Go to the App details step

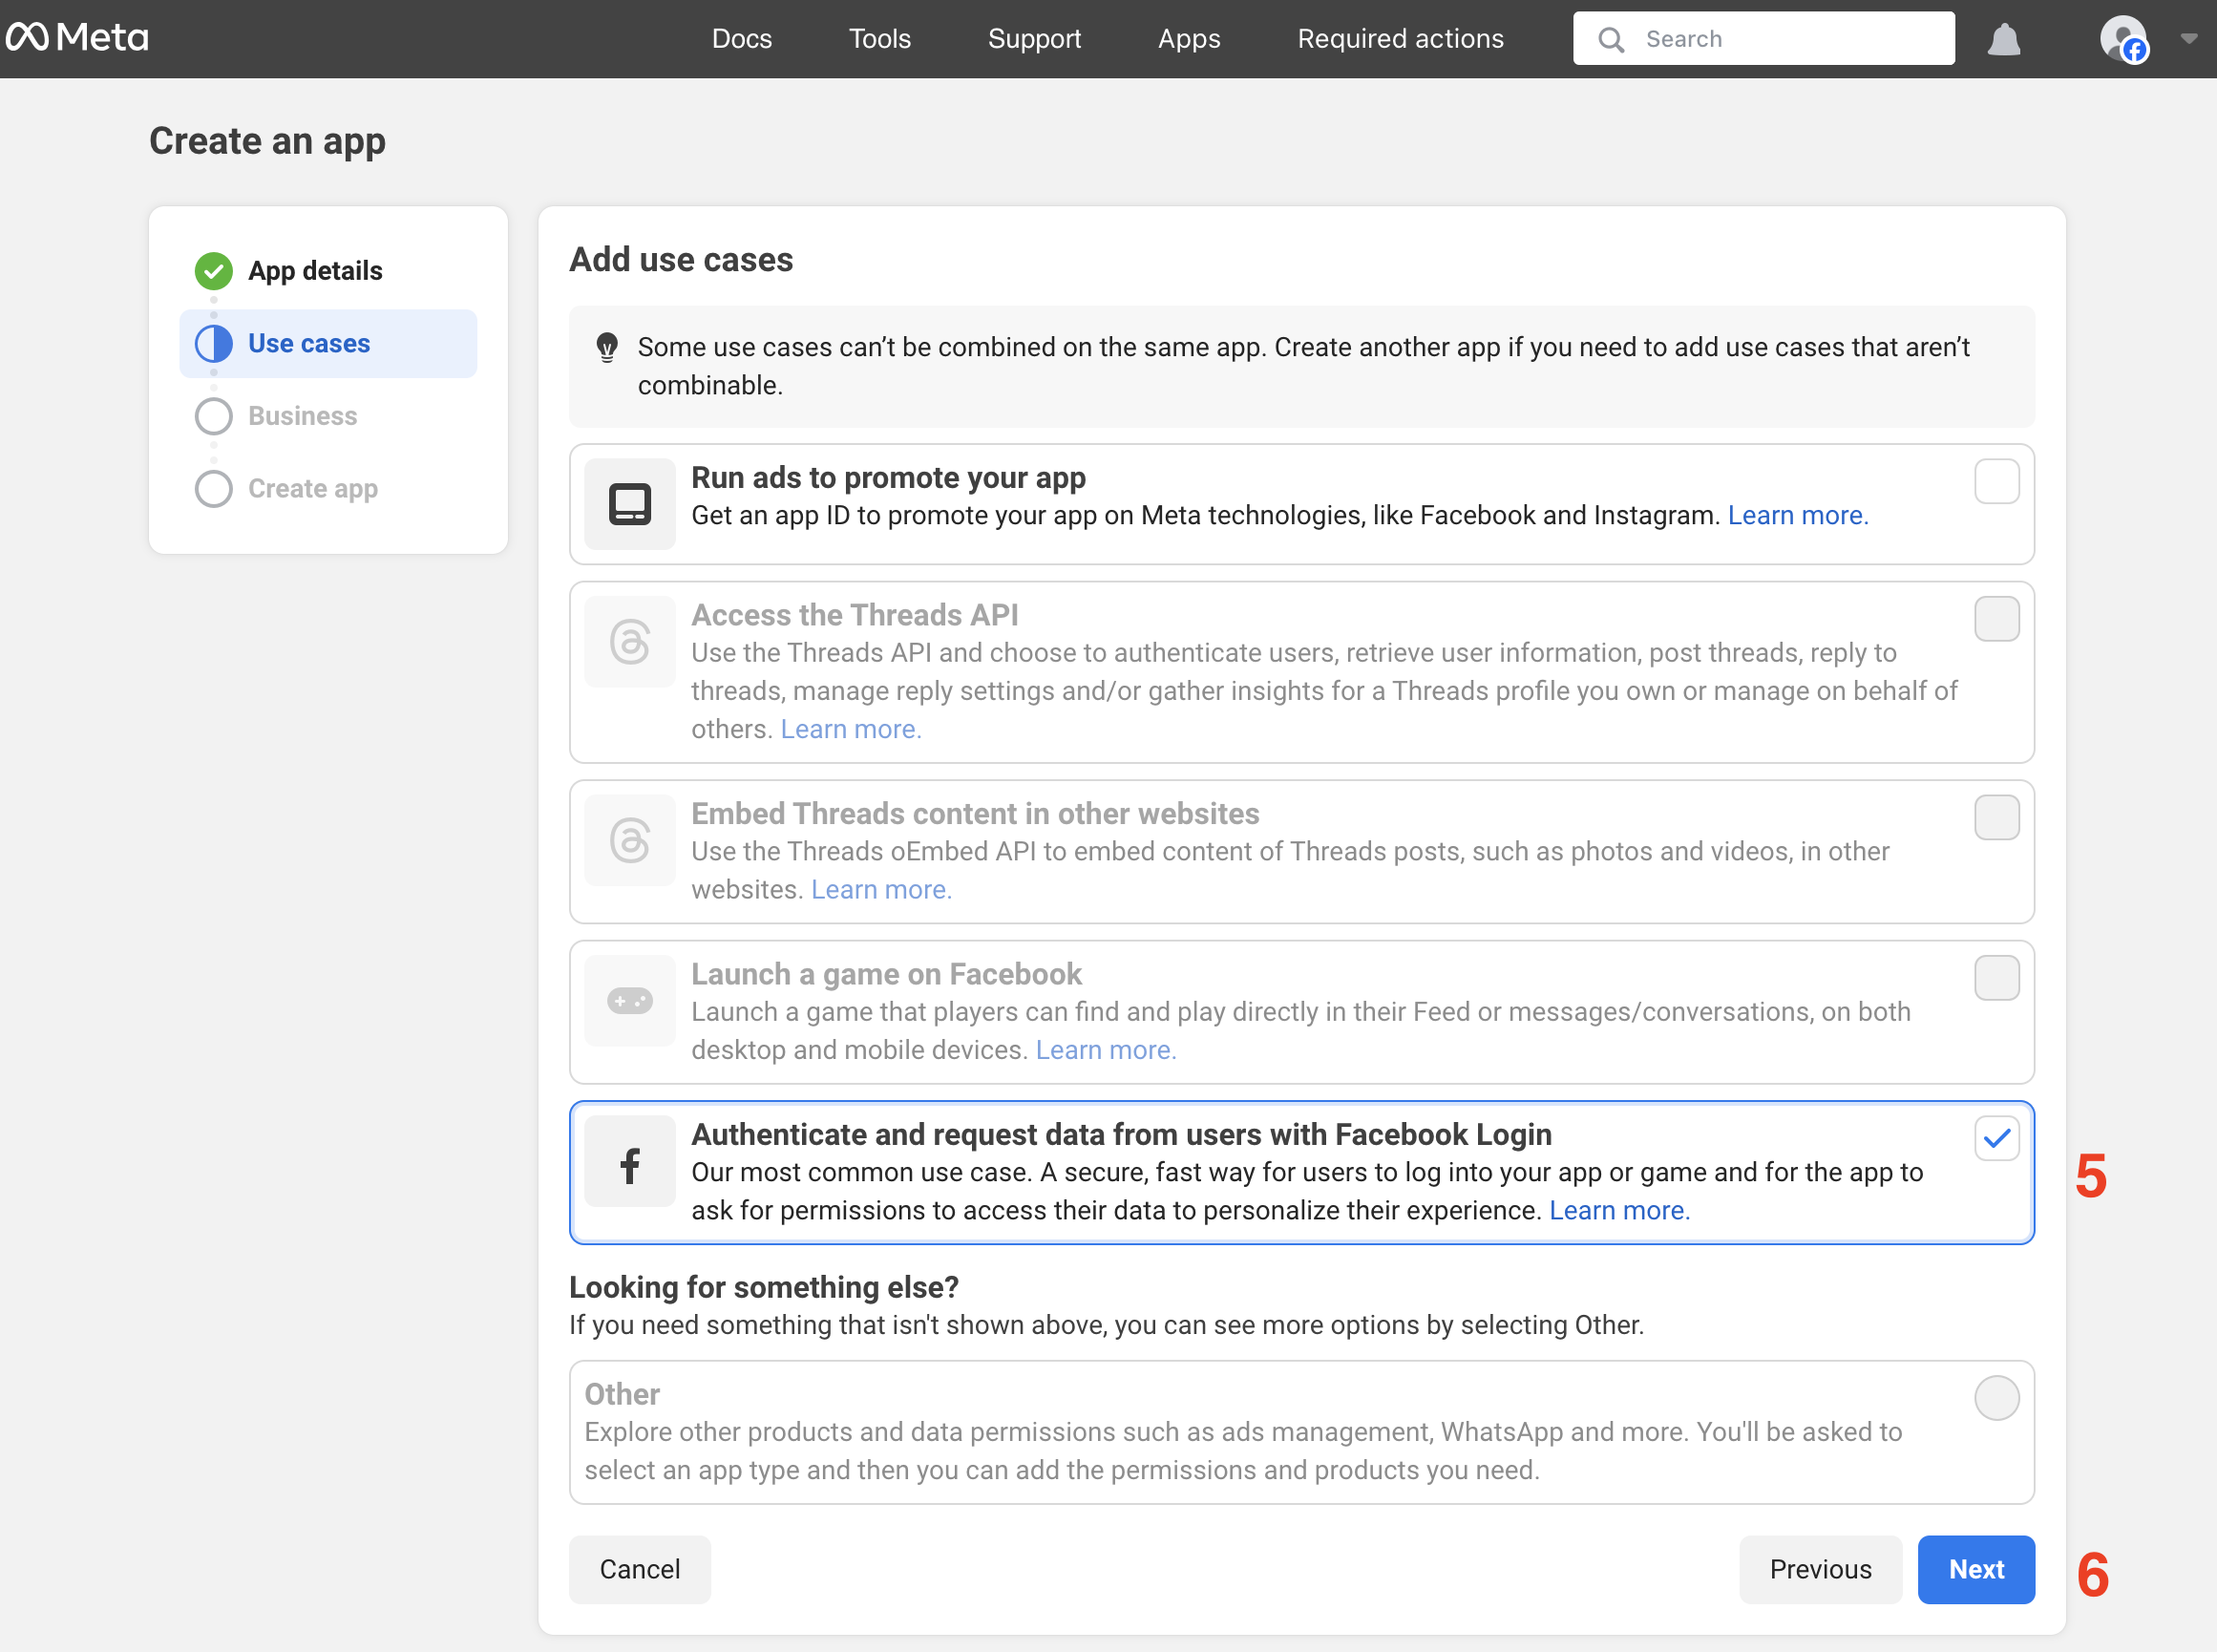point(314,271)
